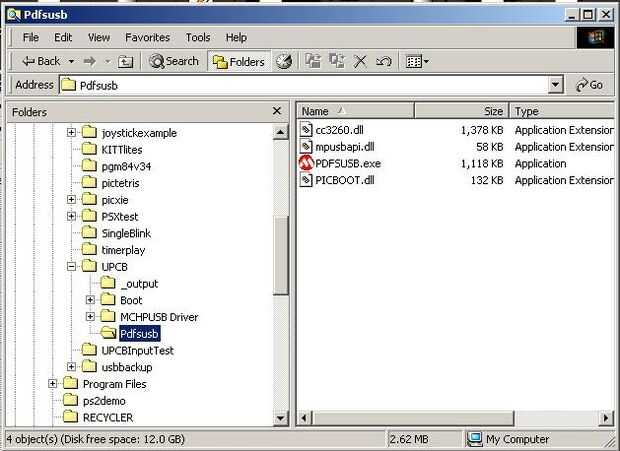
Task: Click the Copy To toolbar icon
Action: point(336,61)
